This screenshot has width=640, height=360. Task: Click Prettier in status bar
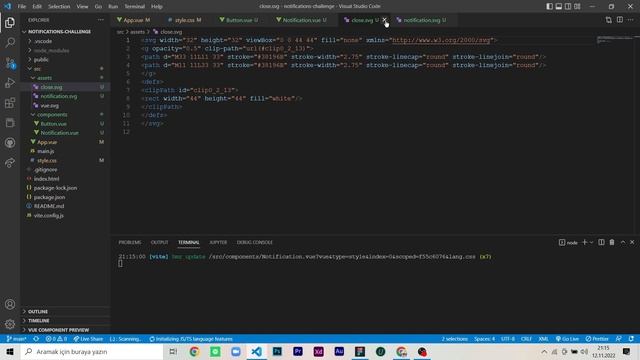click(x=597, y=339)
